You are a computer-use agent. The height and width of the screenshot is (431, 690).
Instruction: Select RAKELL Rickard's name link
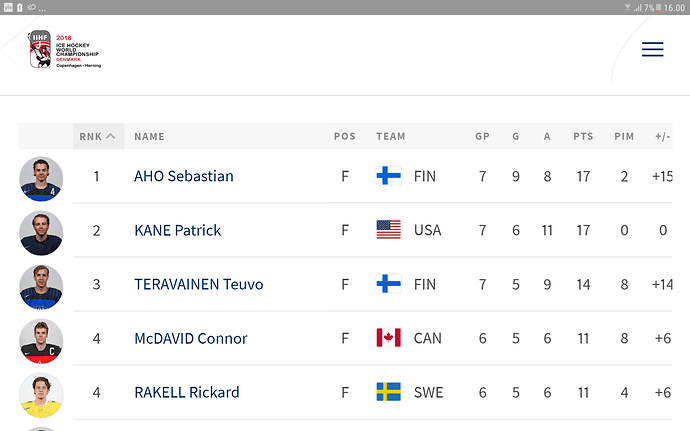click(x=186, y=392)
